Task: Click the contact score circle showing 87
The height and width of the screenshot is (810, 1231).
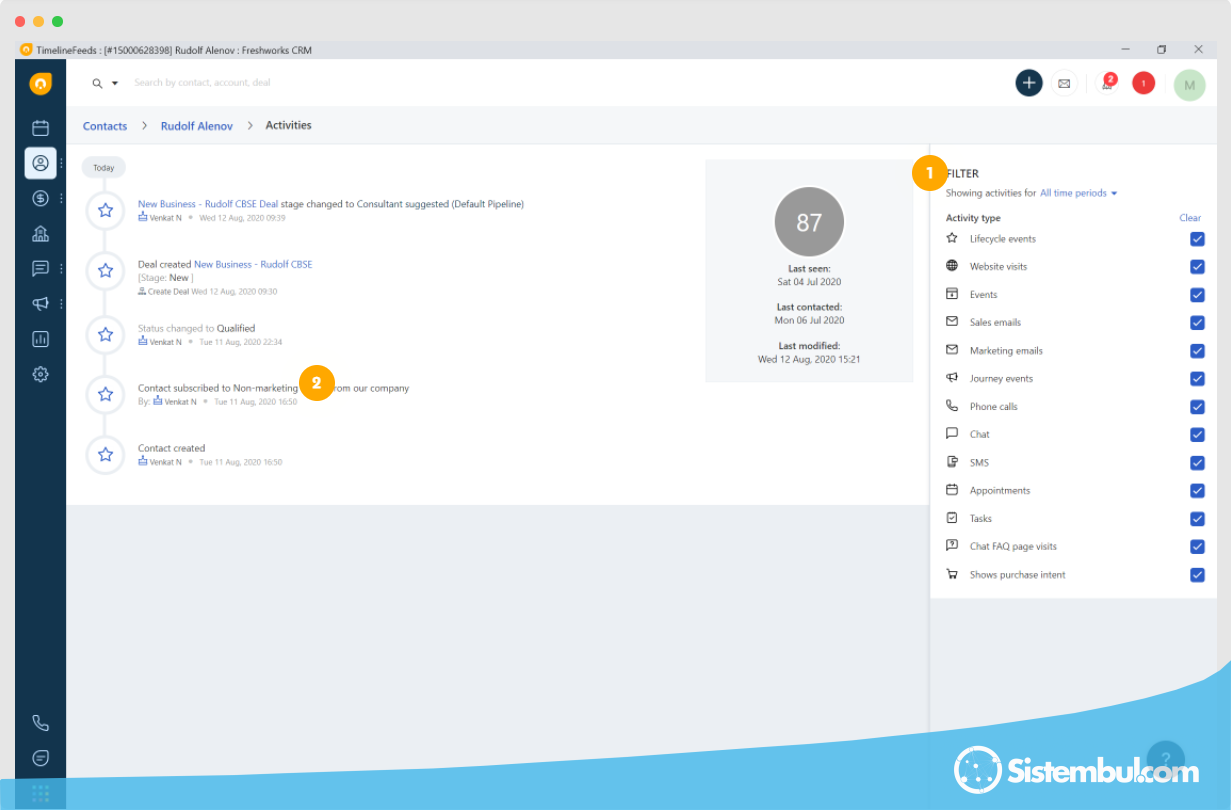Action: pyautogui.click(x=809, y=222)
